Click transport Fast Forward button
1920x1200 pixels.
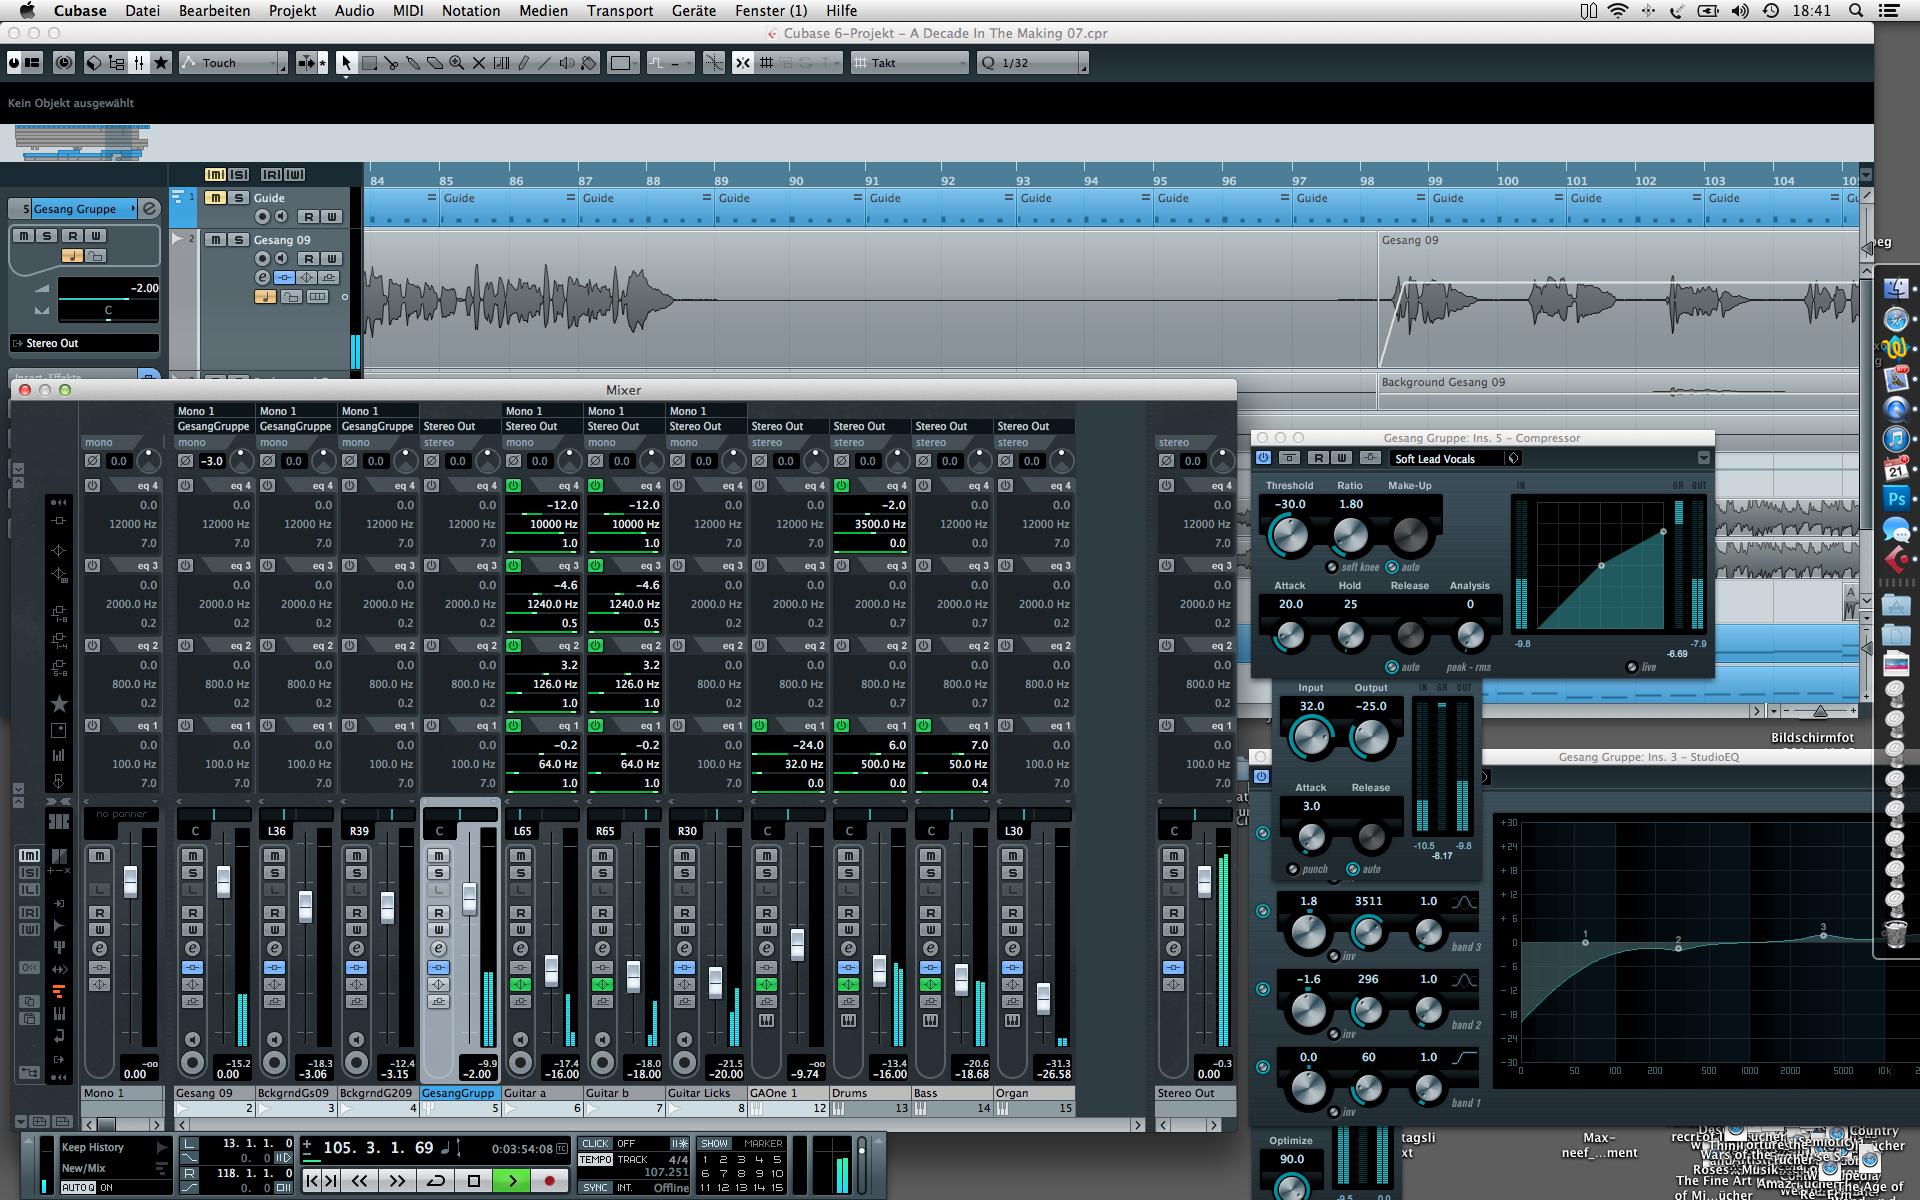(397, 1181)
